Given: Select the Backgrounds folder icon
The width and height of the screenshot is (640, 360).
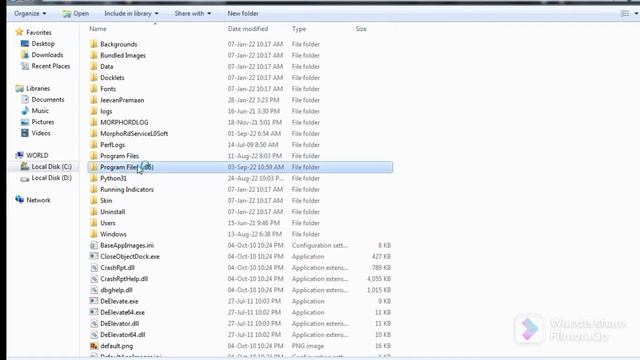Looking at the screenshot, I should pyautogui.click(x=94, y=44).
